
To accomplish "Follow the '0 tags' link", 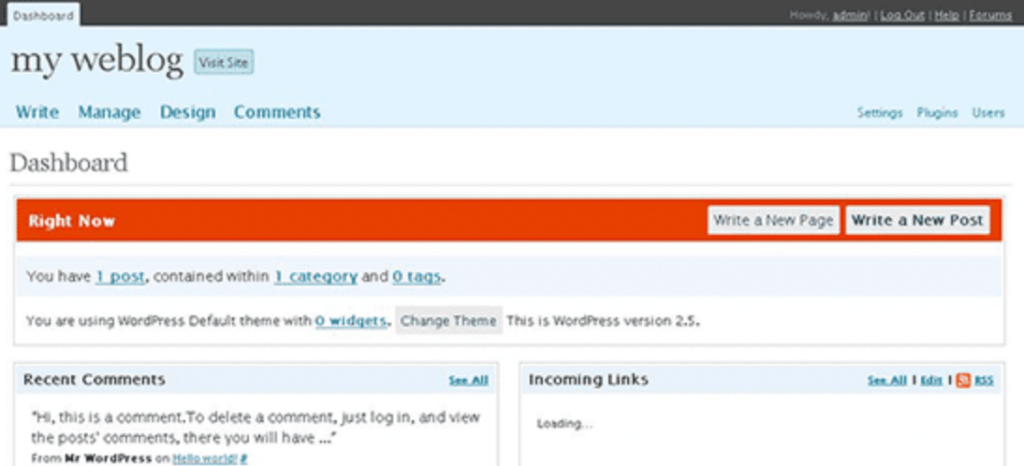I will click(x=416, y=277).
